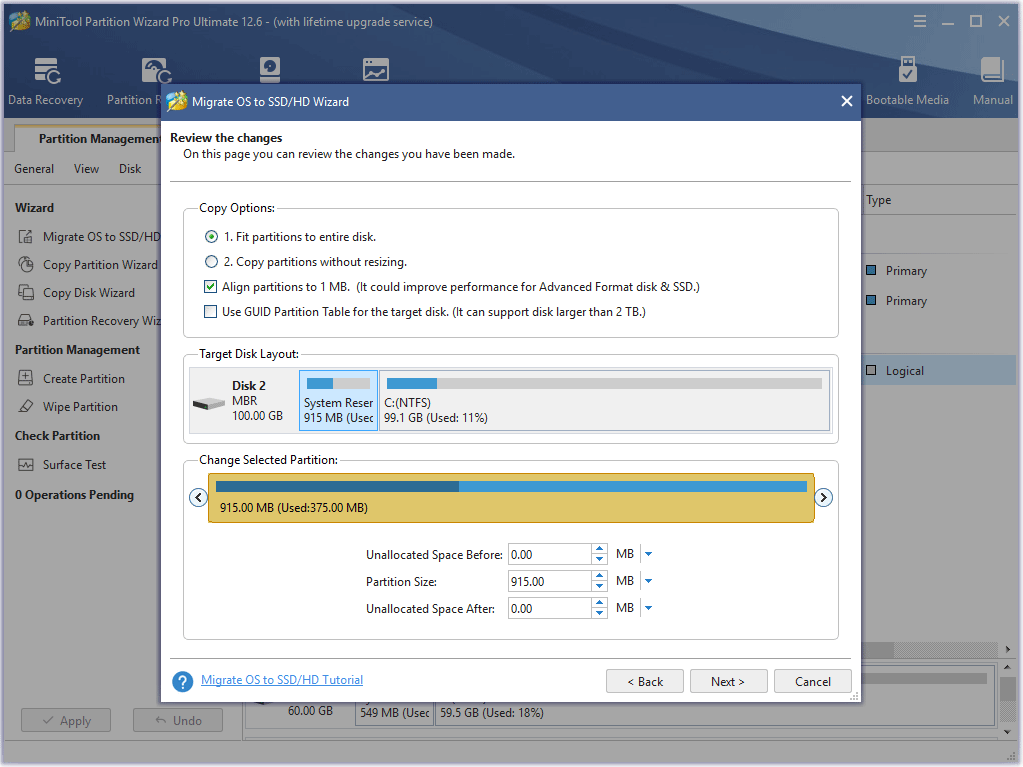This screenshot has height=767, width=1023.
Task: Open unit dropdown for Unallocated Space Before
Action: [x=649, y=554]
